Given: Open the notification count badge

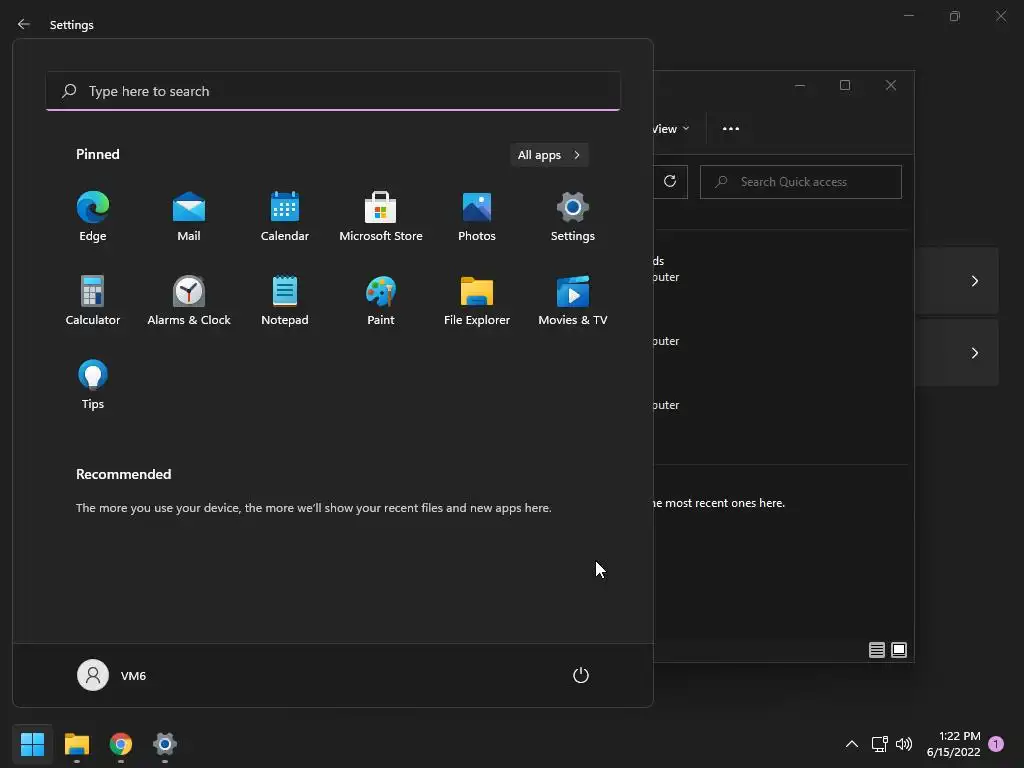Looking at the screenshot, I should click(x=996, y=744).
